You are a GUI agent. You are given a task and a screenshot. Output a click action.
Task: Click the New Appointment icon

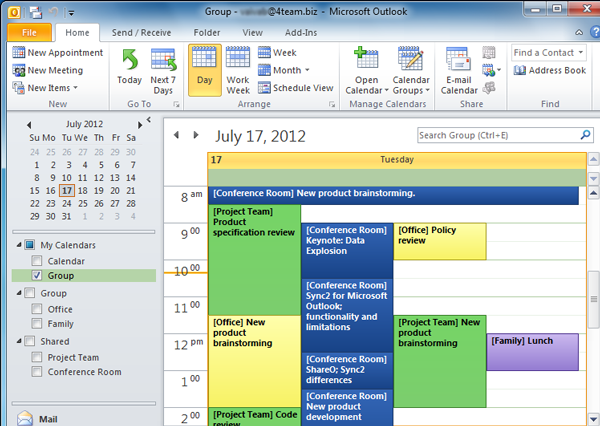pyautogui.click(x=19, y=53)
